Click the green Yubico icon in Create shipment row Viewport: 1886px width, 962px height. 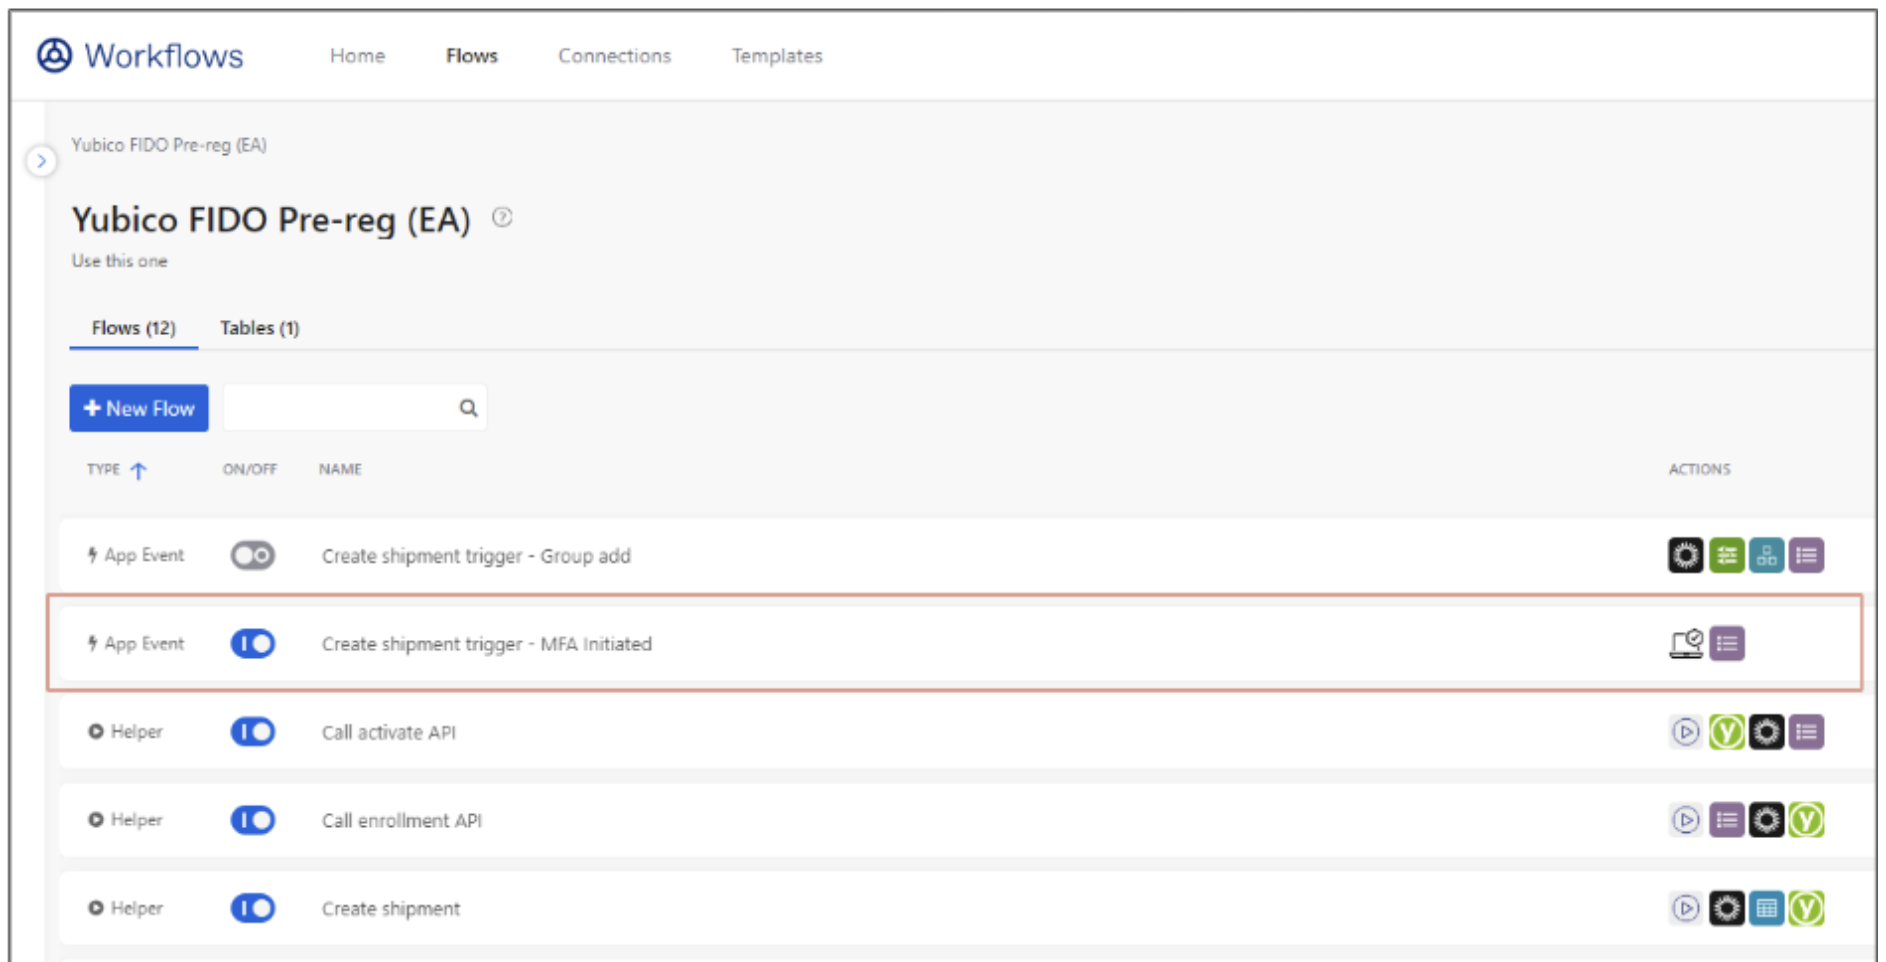click(x=1806, y=908)
